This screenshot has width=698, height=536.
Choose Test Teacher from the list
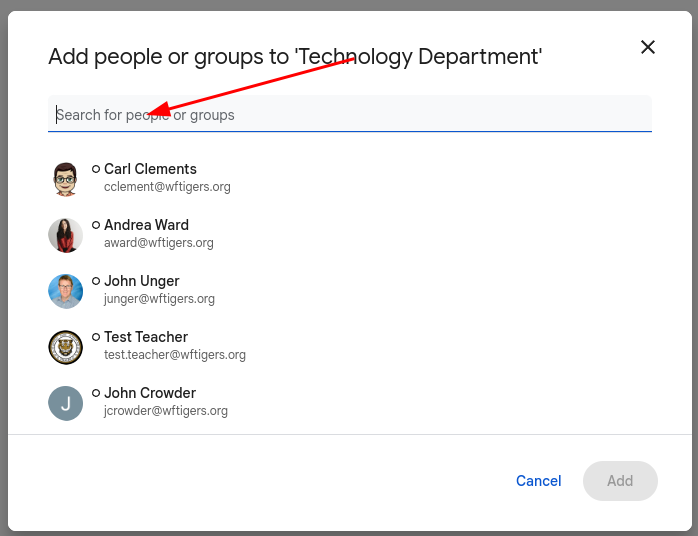(x=349, y=347)
